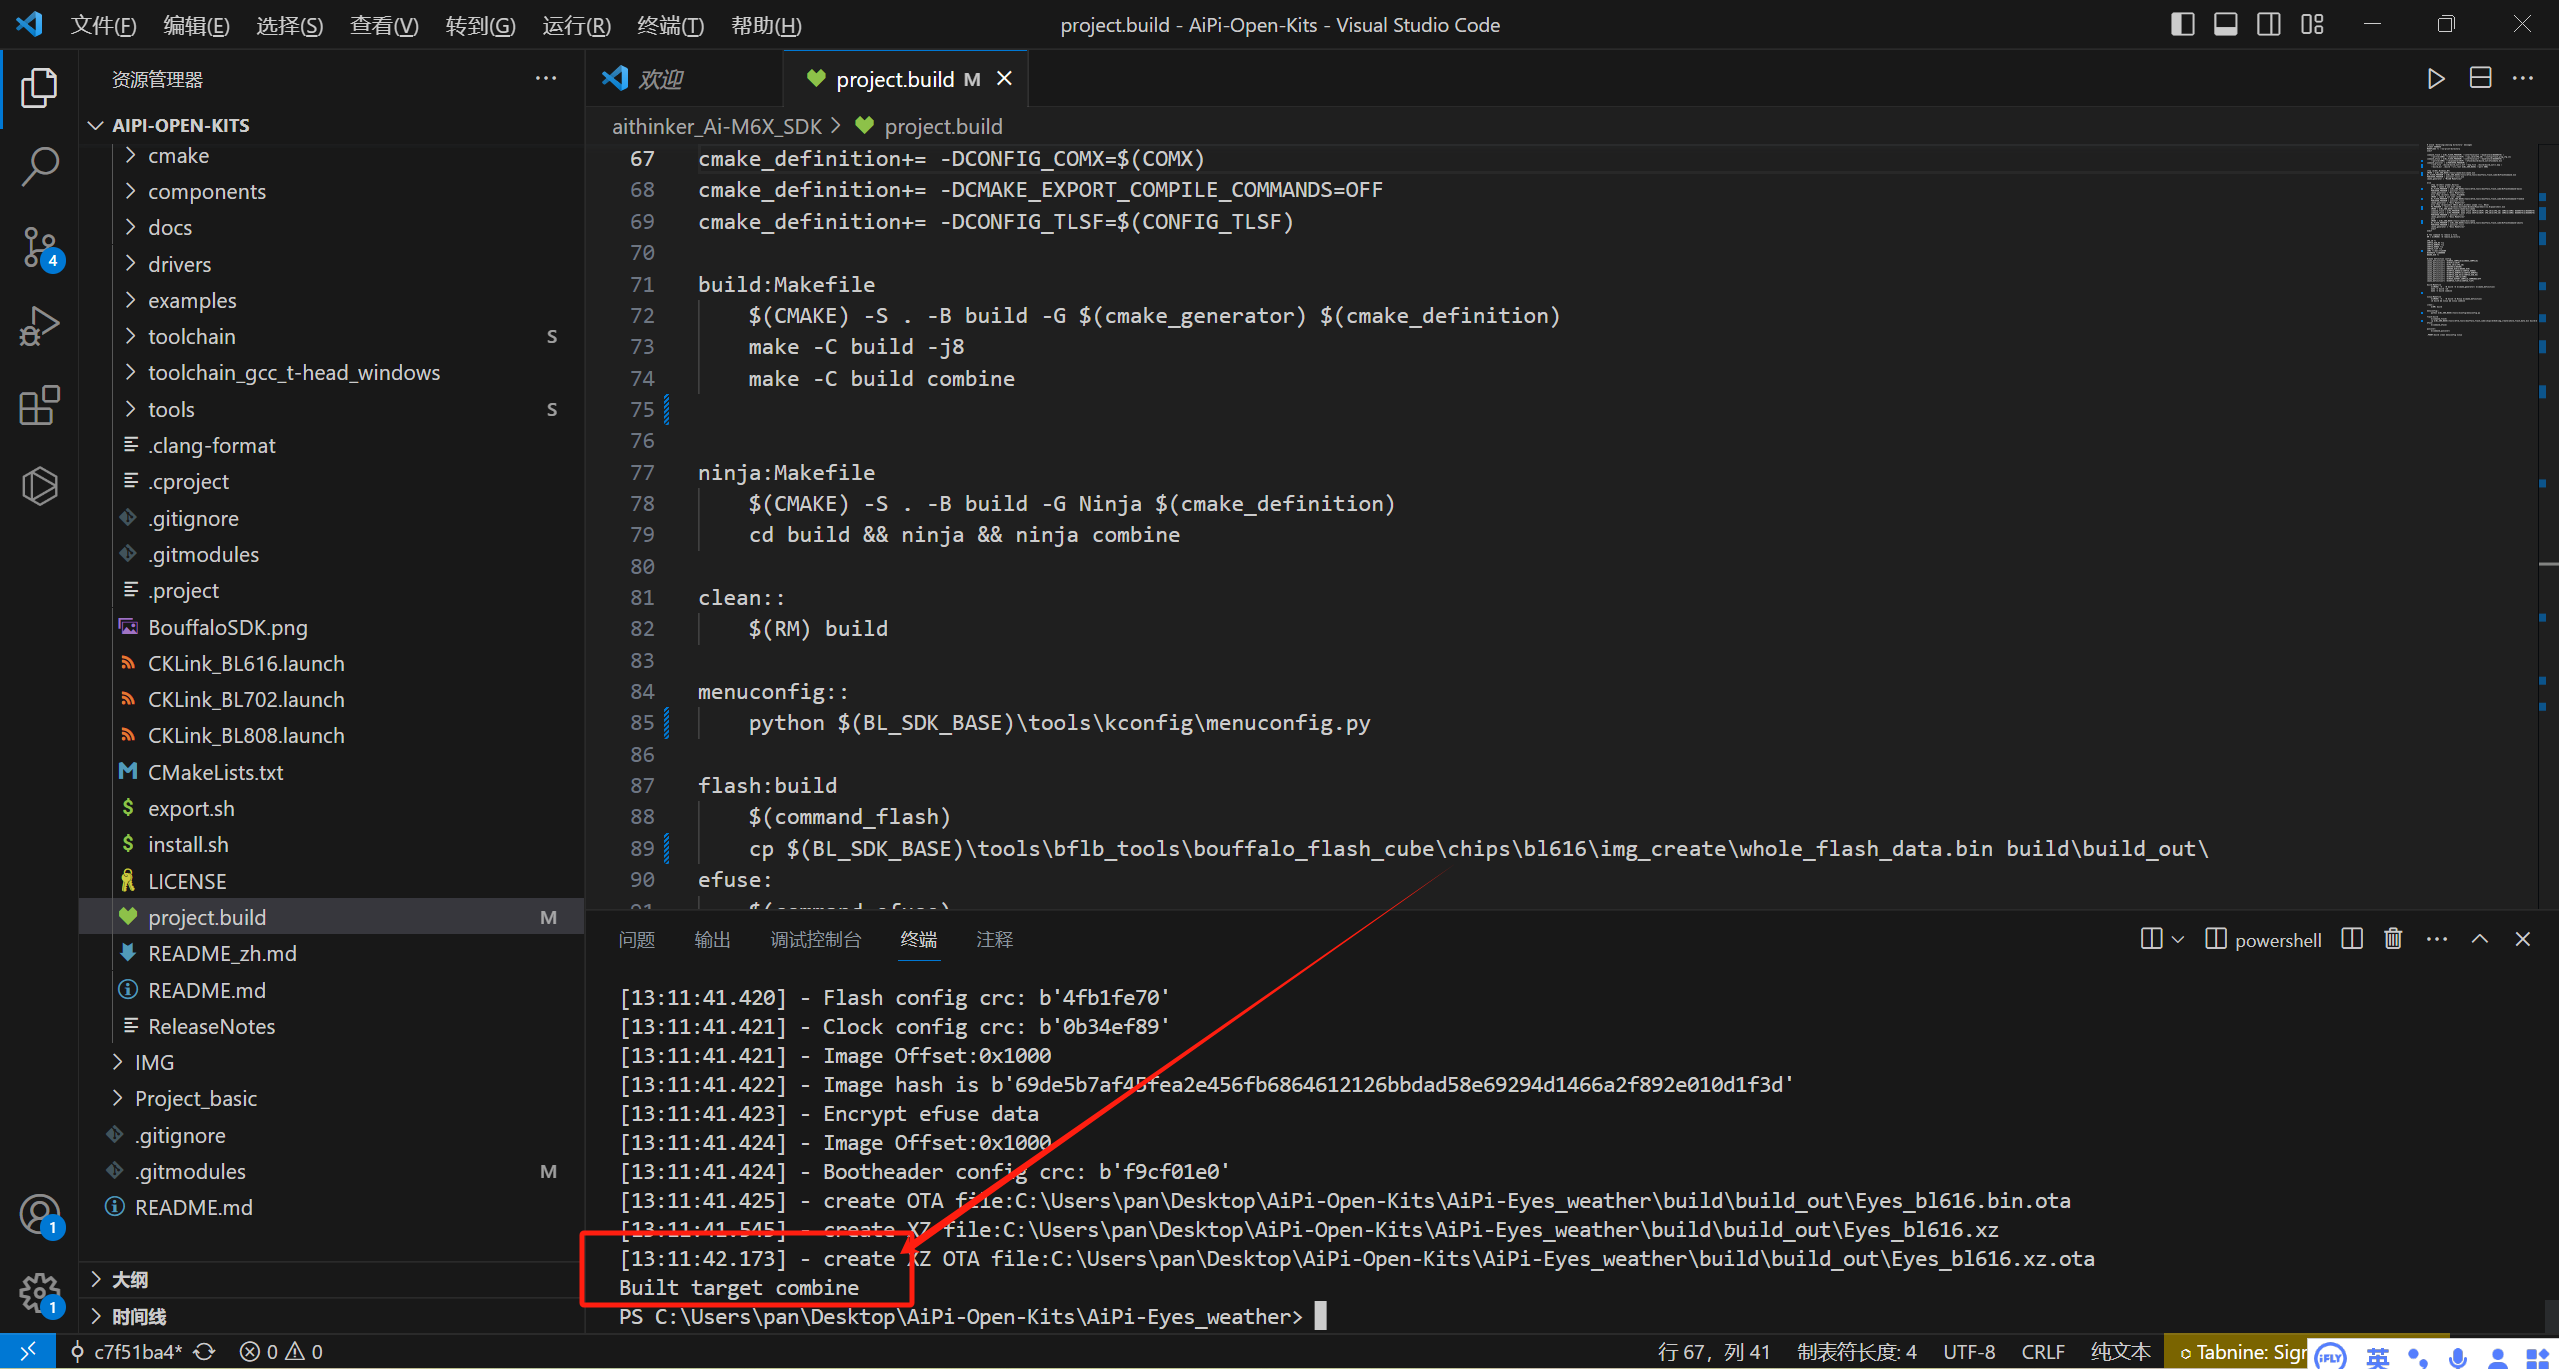
Task: Expand the drivers folder
Action: 130,264
